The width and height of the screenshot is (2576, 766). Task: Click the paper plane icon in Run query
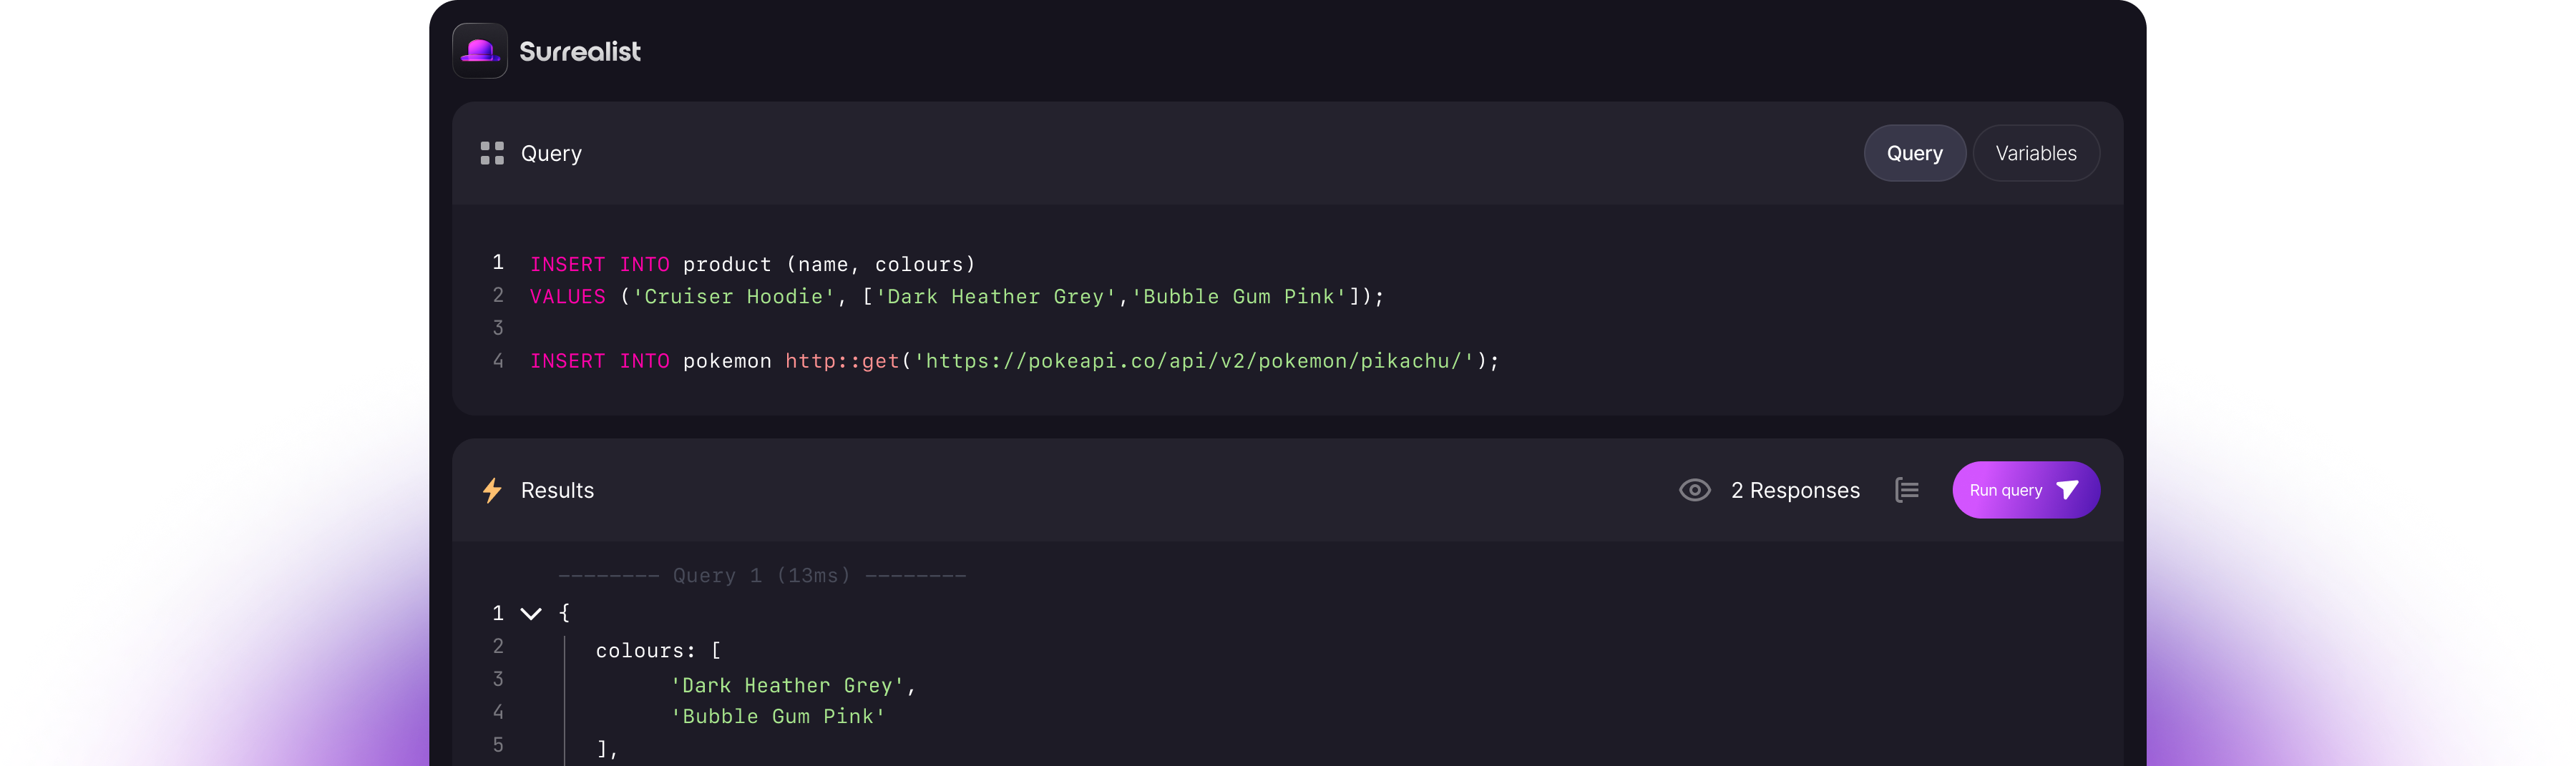click(2067, 490)
